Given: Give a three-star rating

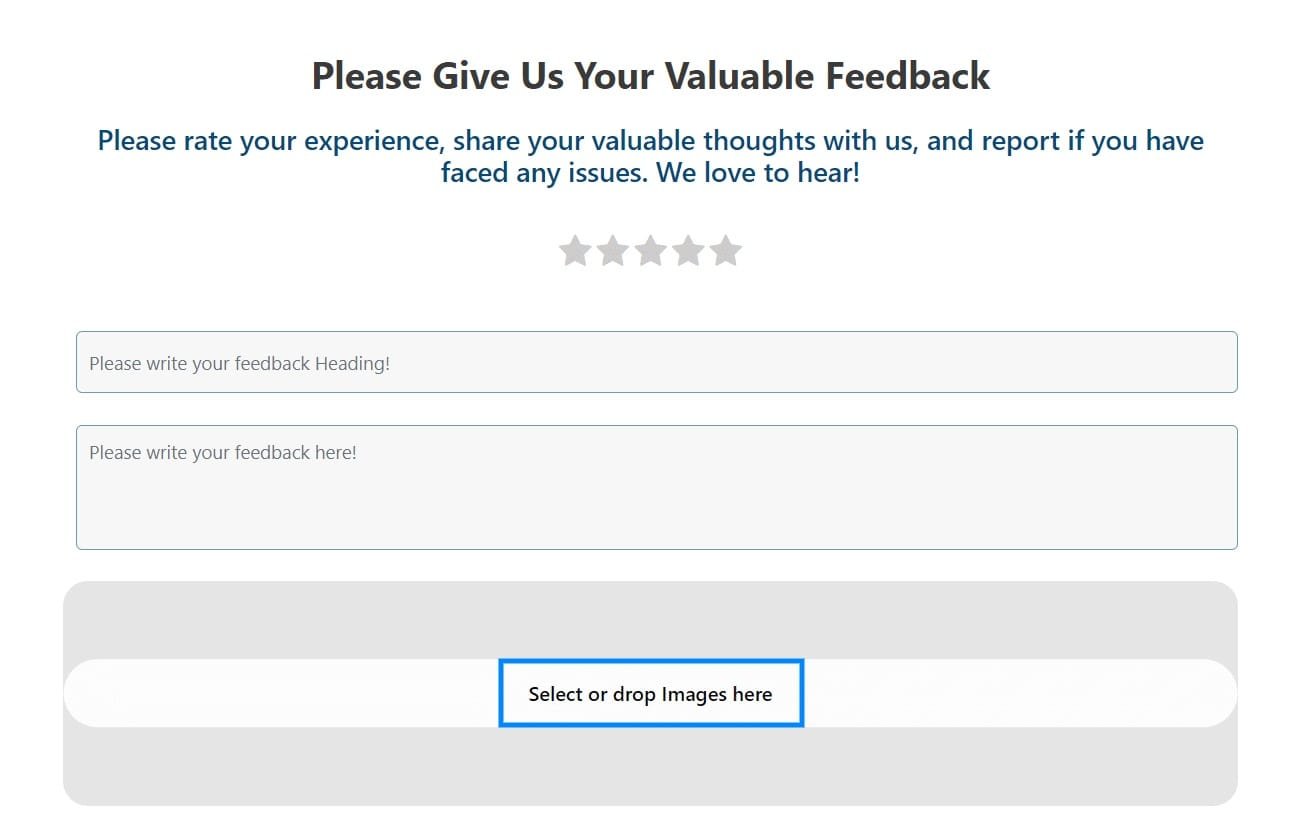Looking at the screenshot, I should tap(650, 251).
